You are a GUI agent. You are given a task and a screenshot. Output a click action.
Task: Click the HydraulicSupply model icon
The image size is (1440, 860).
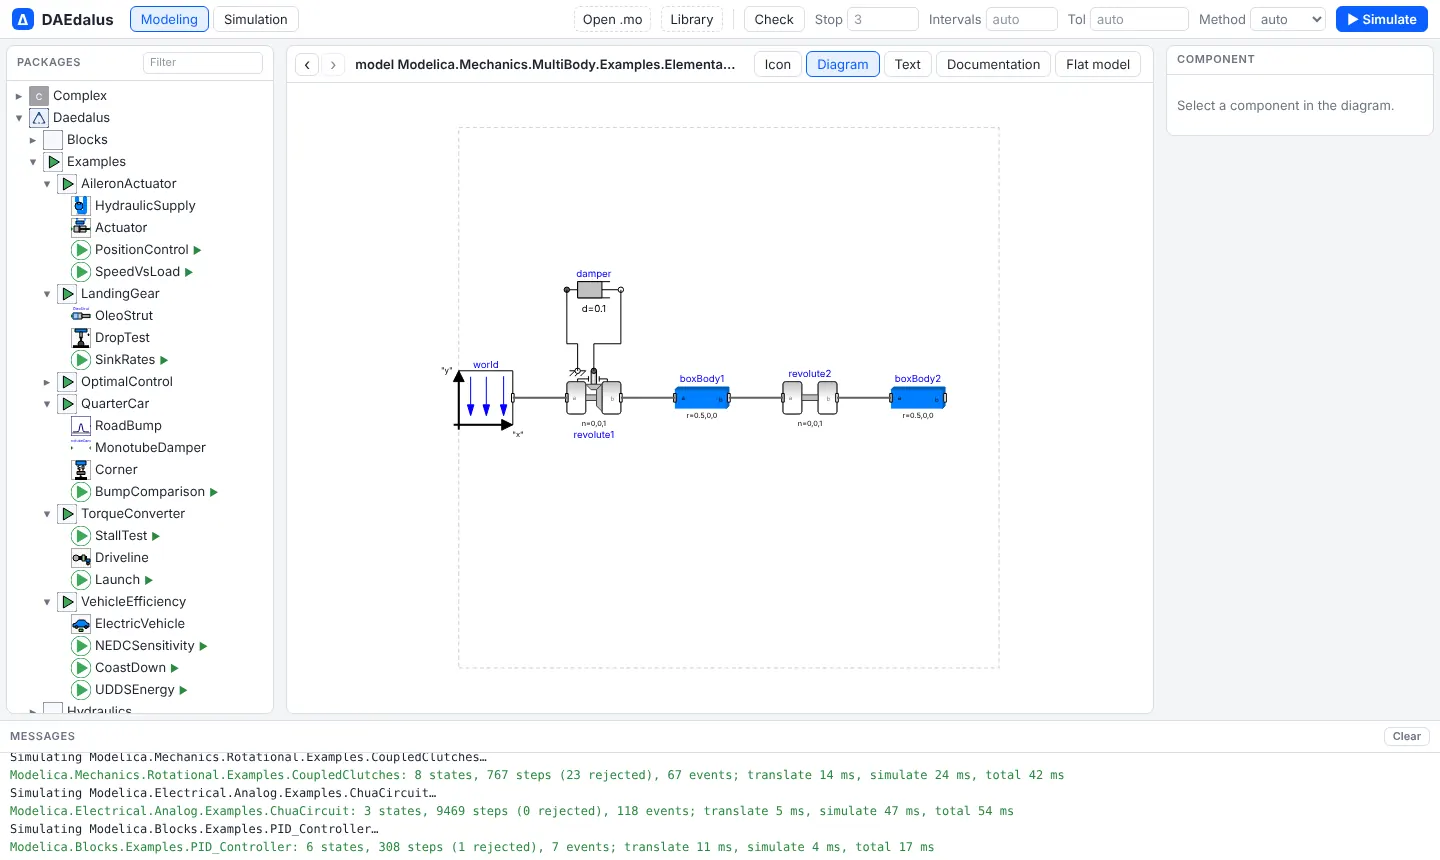click(x=81, y=206)
